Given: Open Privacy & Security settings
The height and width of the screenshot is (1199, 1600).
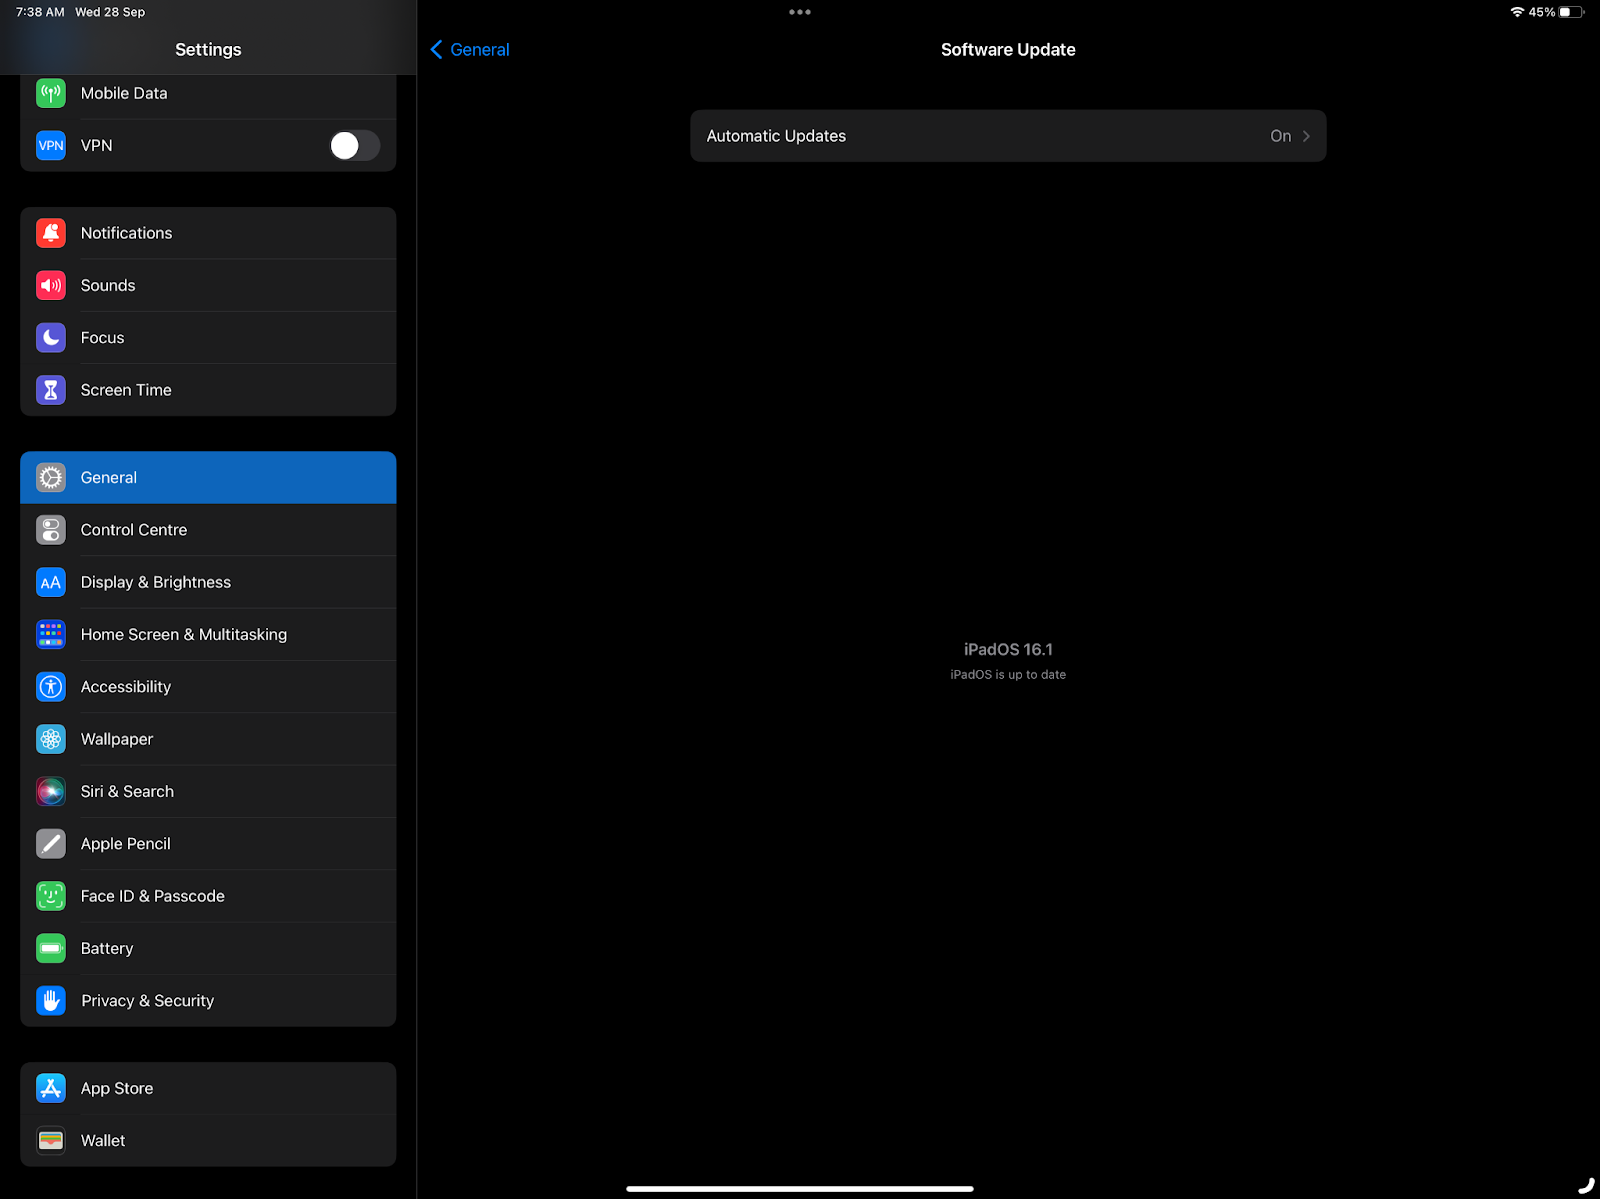Looking at the screenshot, I should coord(208,1001).
